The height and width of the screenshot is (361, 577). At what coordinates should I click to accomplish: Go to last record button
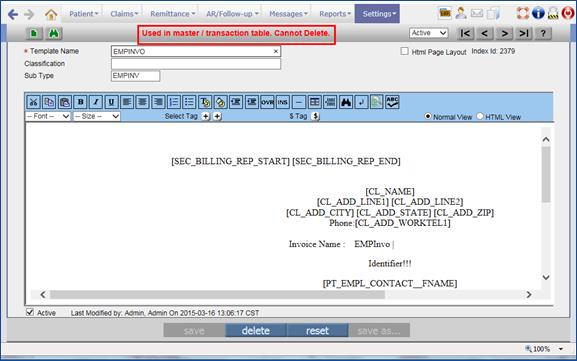(524, 33)
